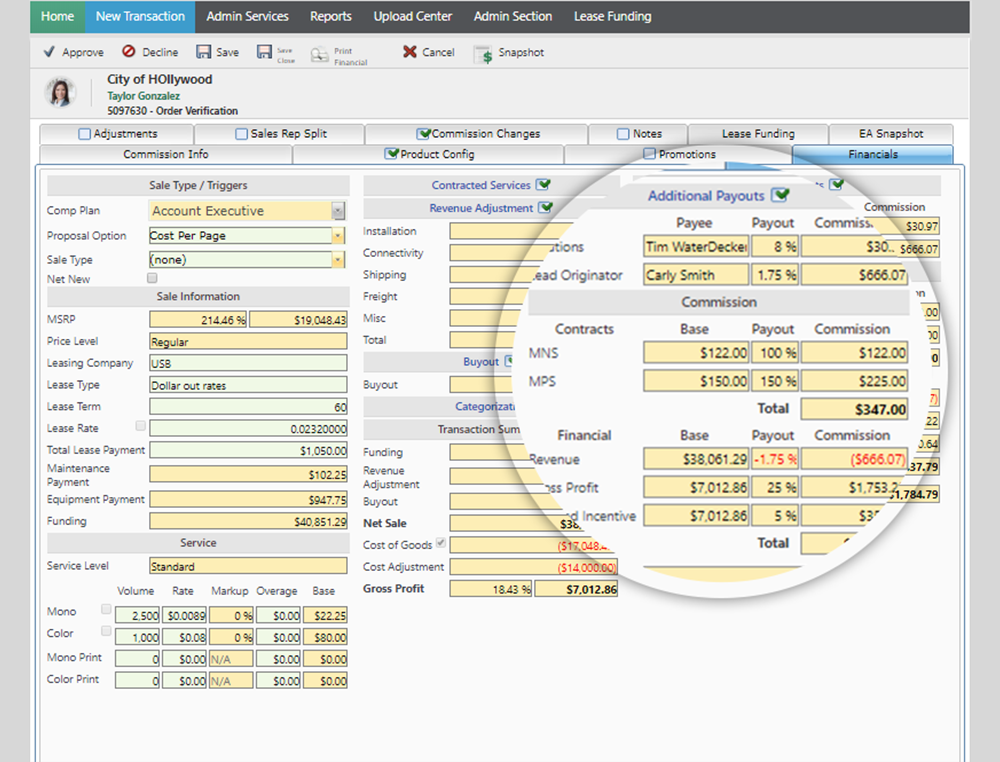Click the Save floppy disk icon
This screenshot has height=762, width=1000.
click(203, 52)
